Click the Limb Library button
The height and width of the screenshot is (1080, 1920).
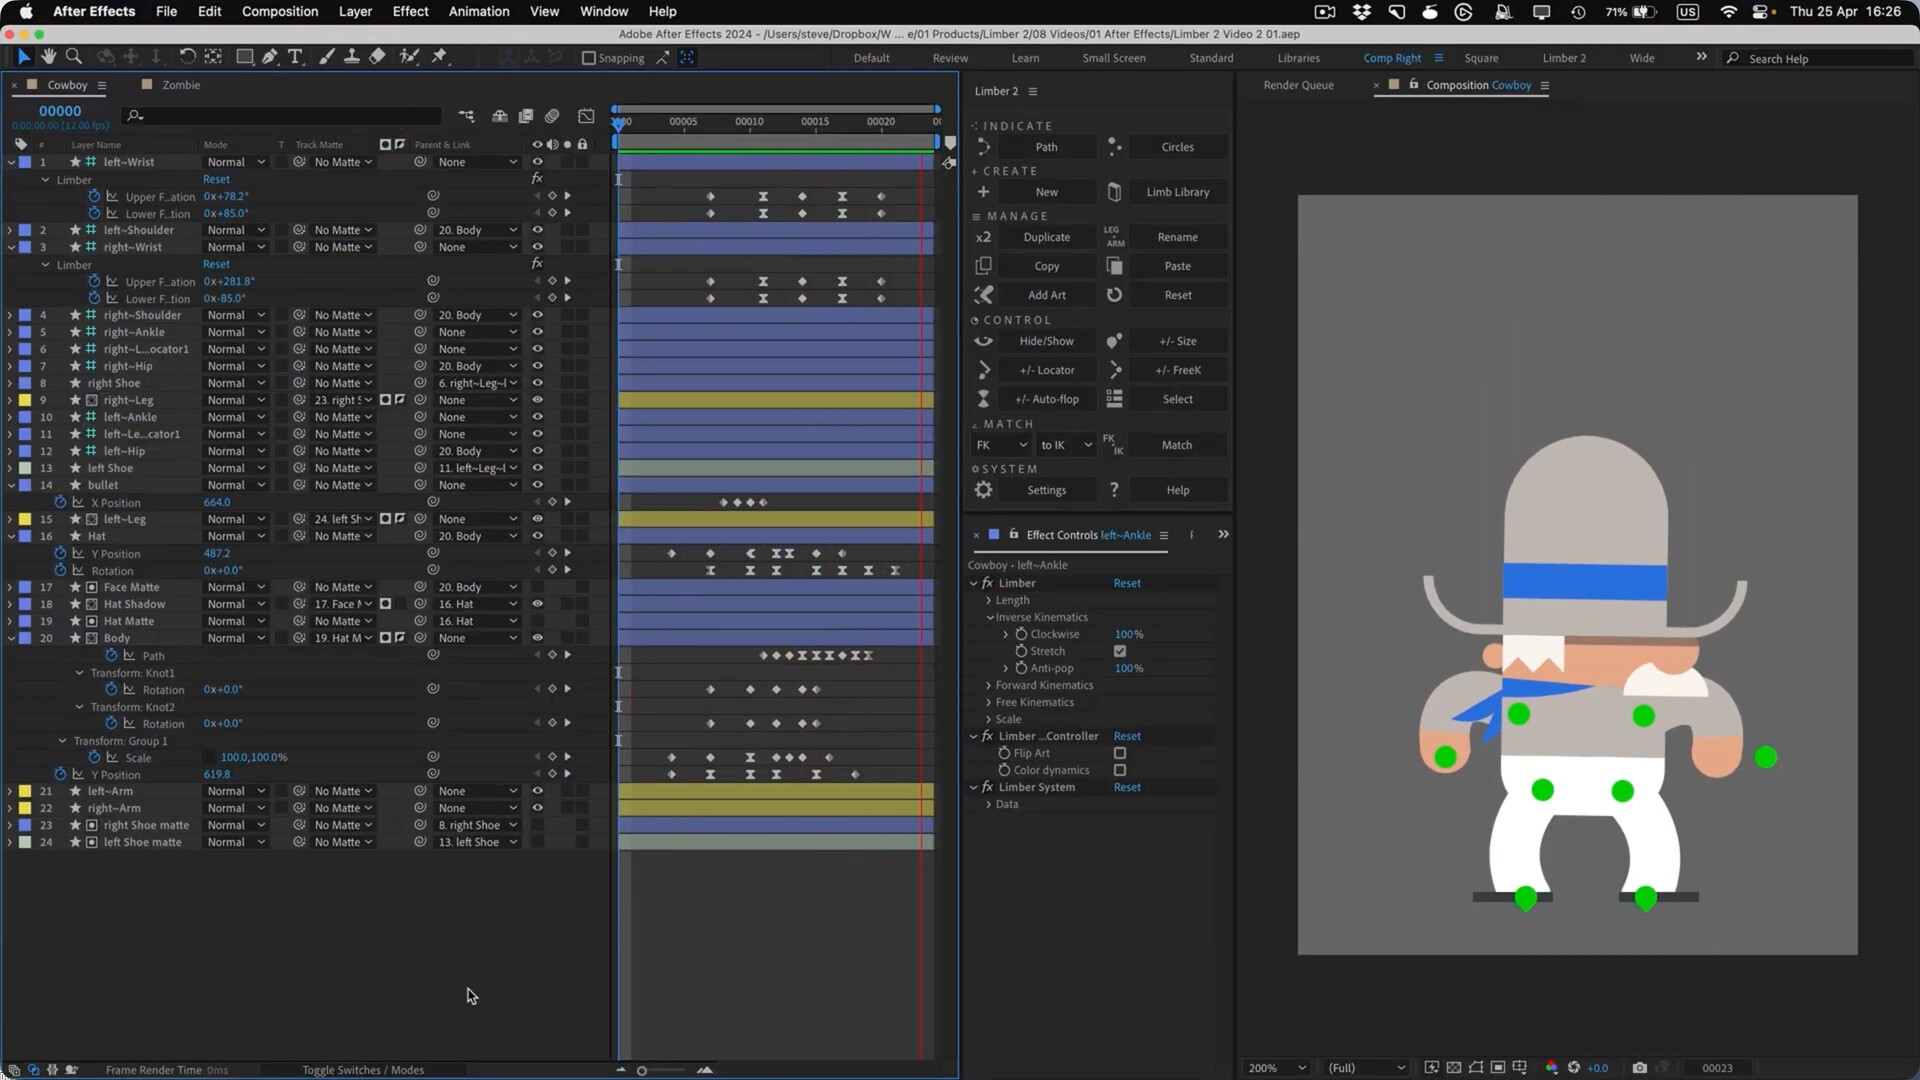[x=1177, y=192]
